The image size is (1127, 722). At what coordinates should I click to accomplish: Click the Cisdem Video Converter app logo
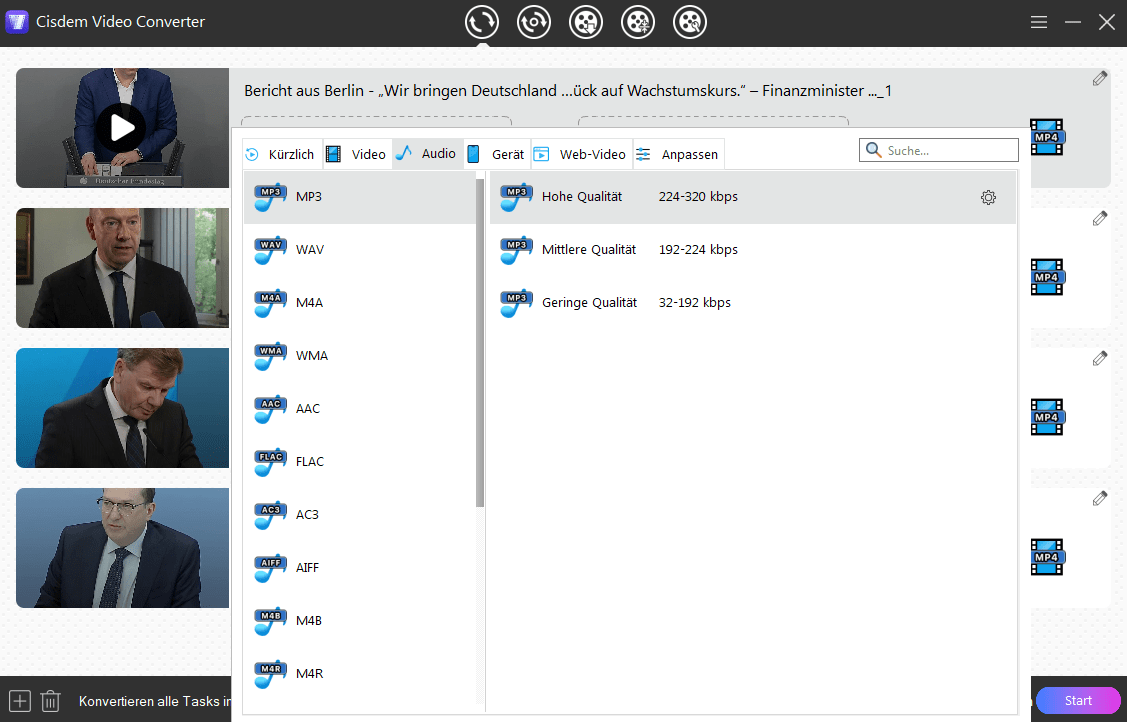point(17,22)
